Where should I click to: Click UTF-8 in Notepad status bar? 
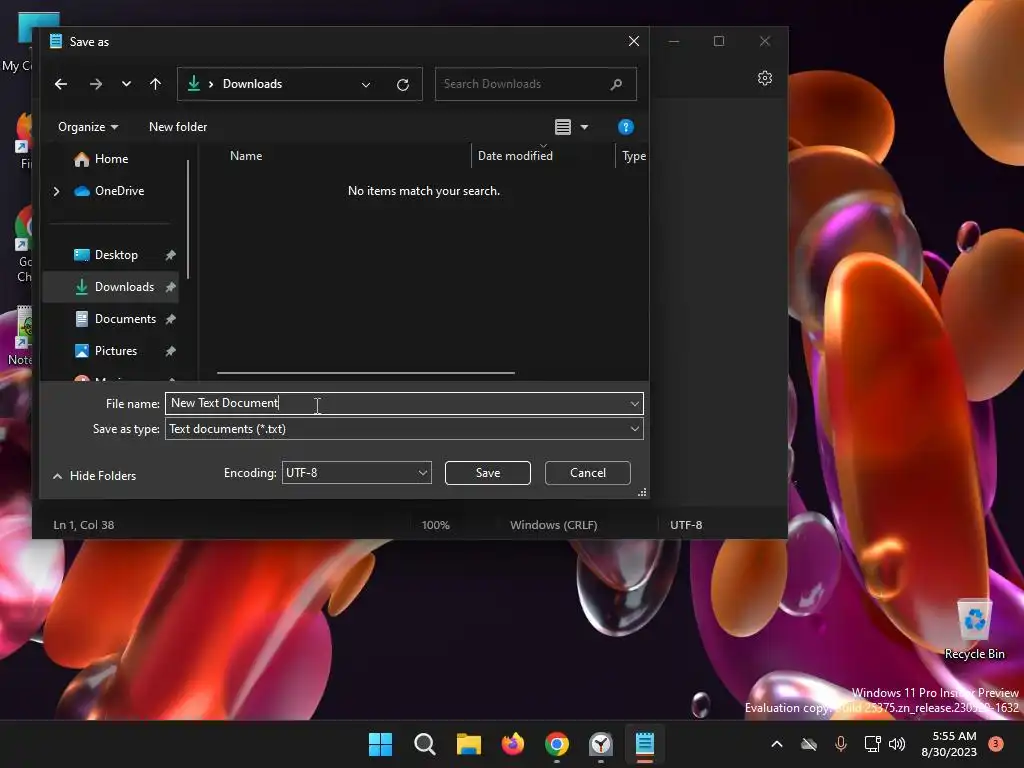[686, 524]
